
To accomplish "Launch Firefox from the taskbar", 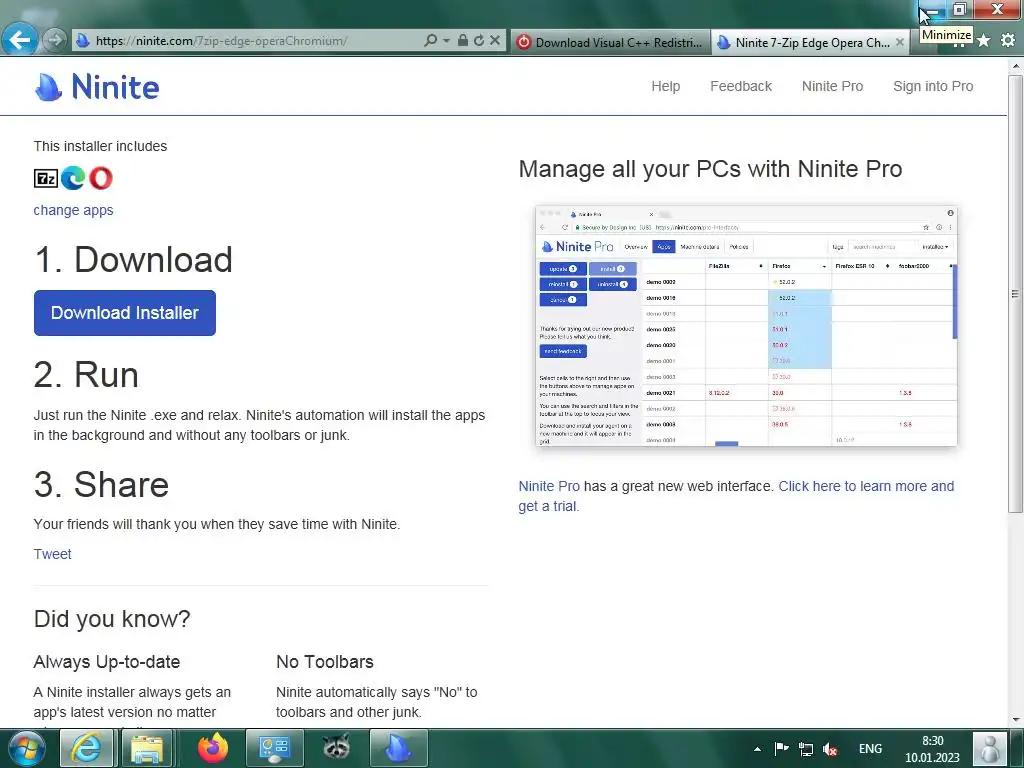I will coord(213,748).
